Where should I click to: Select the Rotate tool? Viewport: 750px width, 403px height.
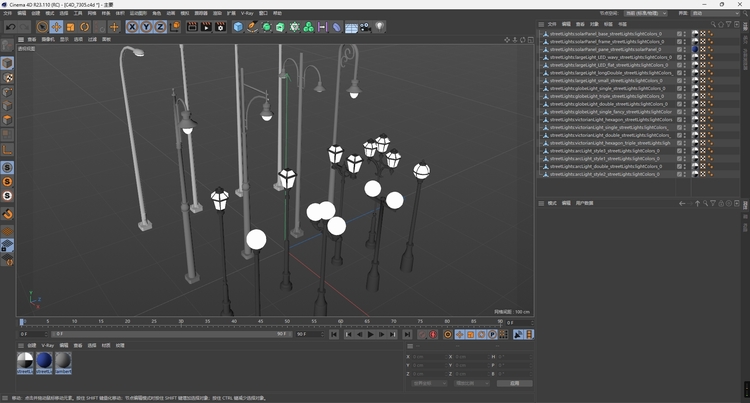click(84, 27)
